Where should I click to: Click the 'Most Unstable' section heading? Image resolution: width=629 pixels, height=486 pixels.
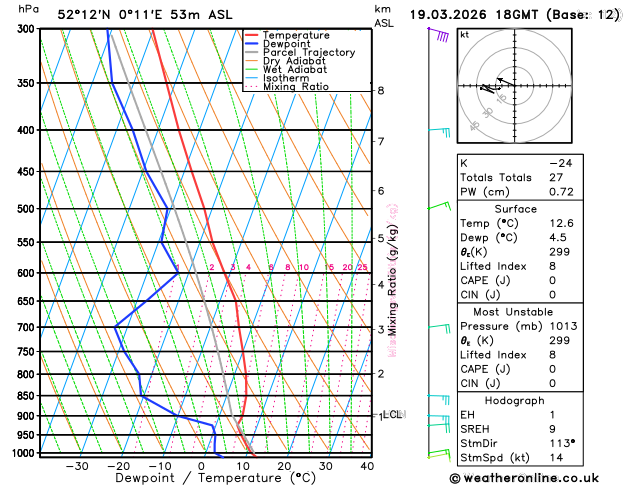[513, 312]
